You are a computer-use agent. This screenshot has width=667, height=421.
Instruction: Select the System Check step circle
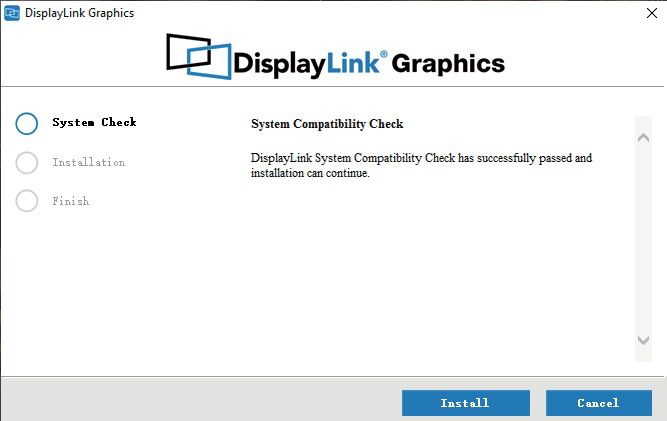(27, 123)
